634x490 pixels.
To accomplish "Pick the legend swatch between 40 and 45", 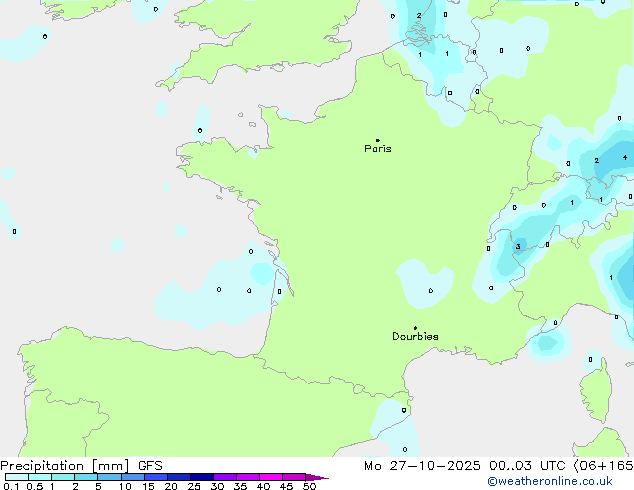I will tap(271, 477).
